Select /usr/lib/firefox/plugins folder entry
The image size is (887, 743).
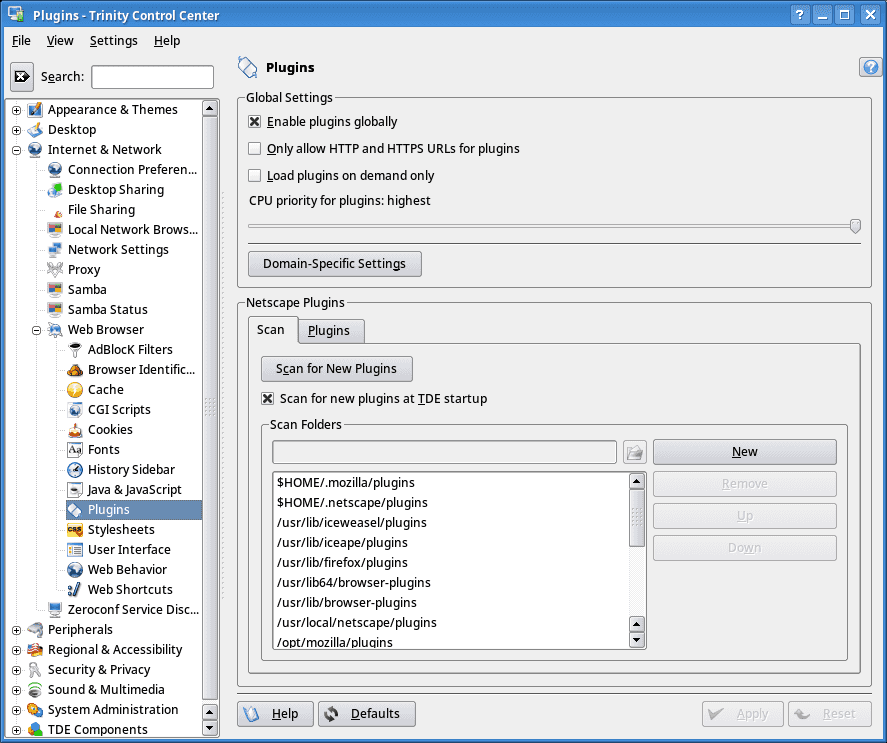tap(450, 562)
